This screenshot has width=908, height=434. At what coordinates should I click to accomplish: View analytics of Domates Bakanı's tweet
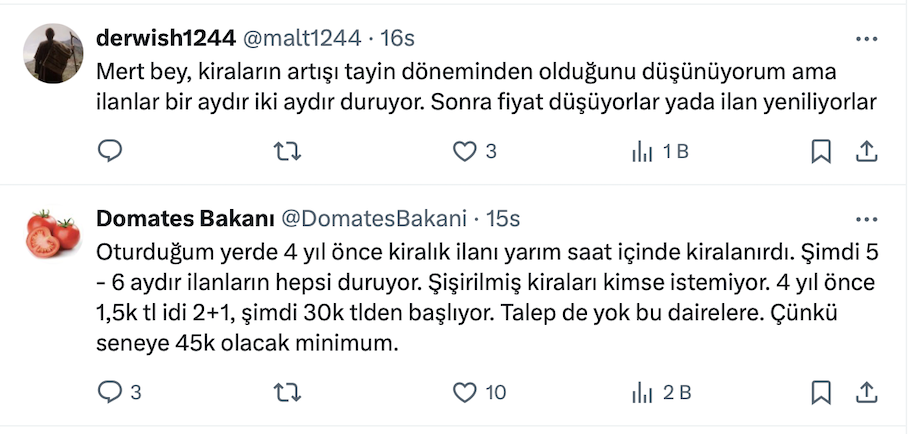641,392
